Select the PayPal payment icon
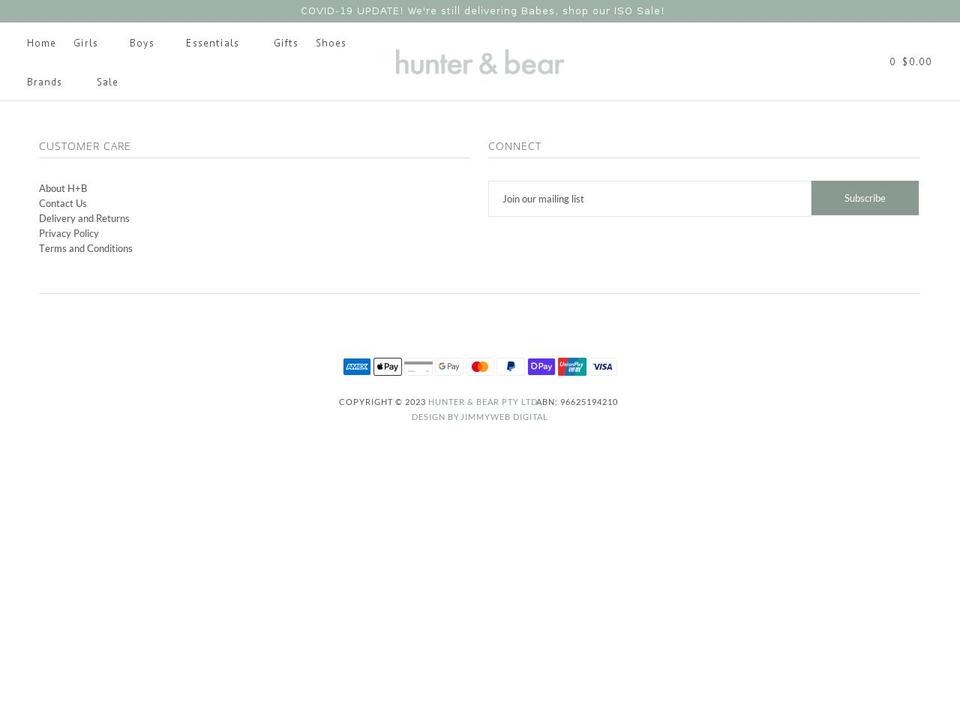This screenshot has width=960, height=720. [x=510, y=366]
